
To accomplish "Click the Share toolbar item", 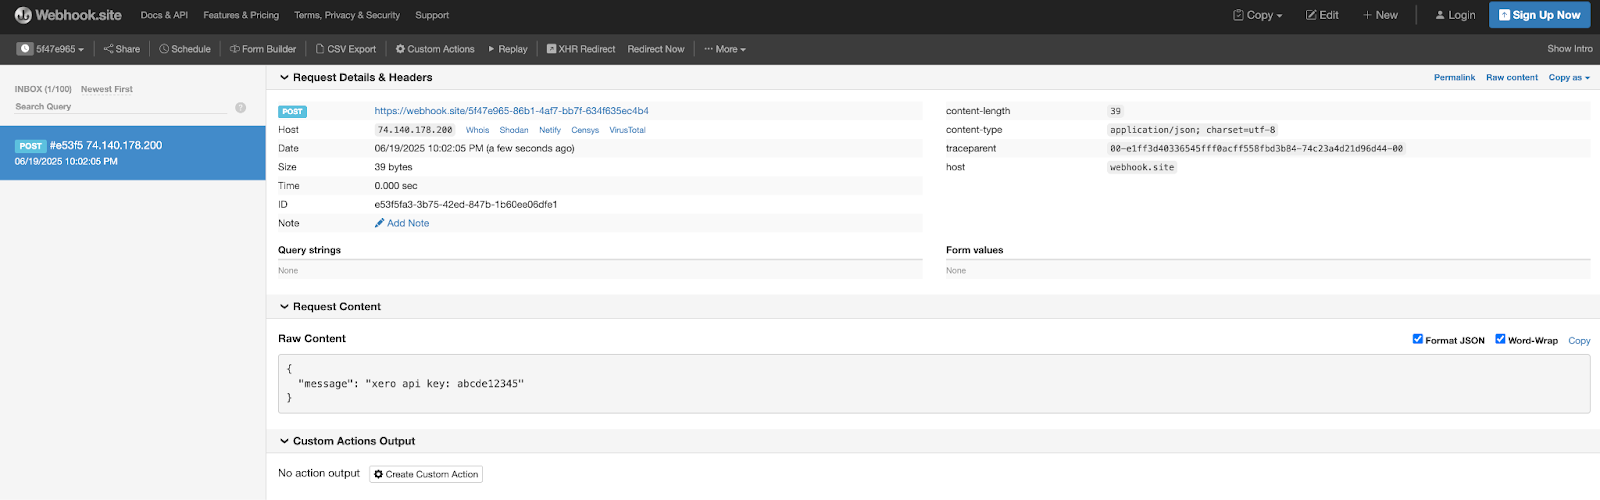I will [122, 49].
